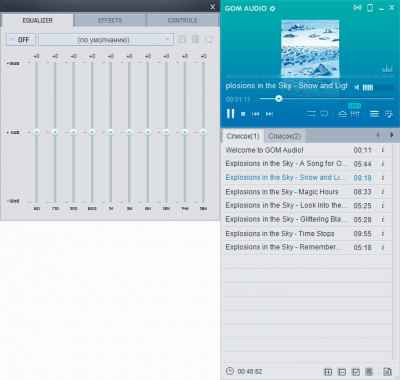Click the album art thumbnail
The height and width of the screenshot is (380, 400).
coord(310,49)
